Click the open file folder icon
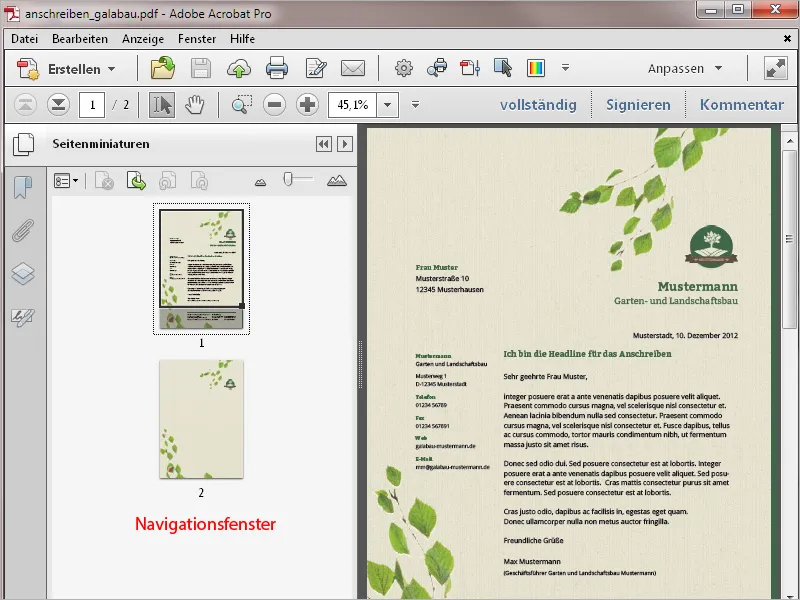Viewport: 800px width, 600px height. 163,68
